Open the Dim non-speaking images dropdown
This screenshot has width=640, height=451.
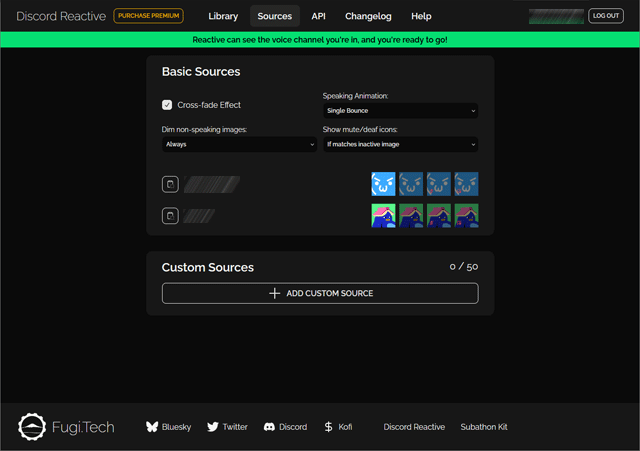[239, 144]
